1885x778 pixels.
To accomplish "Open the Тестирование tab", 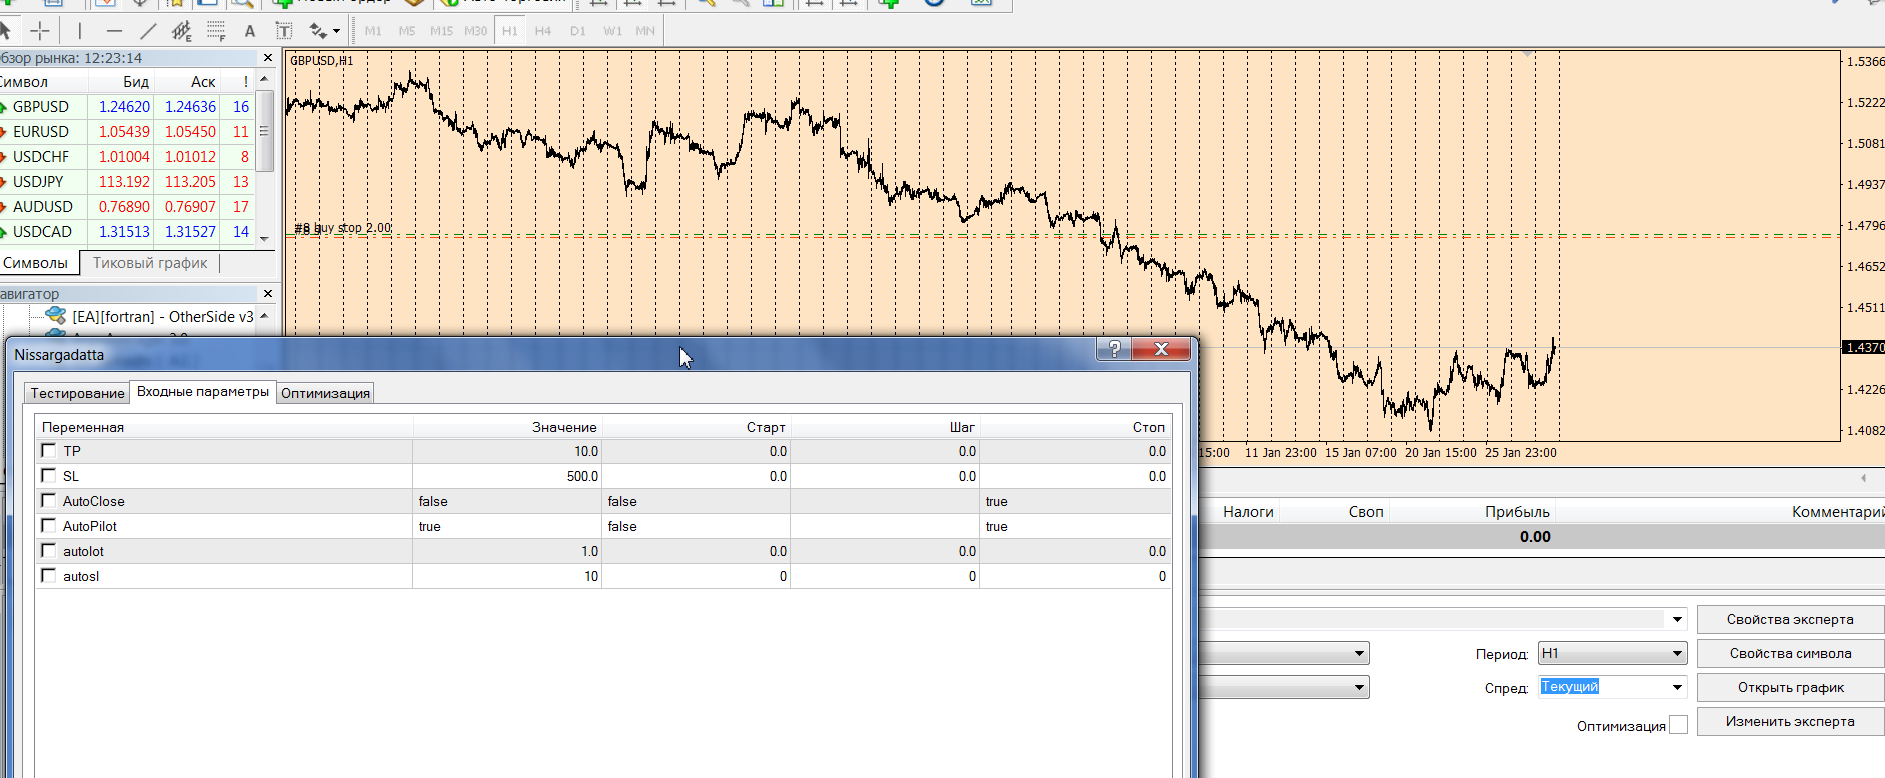I will coord(77,393).
